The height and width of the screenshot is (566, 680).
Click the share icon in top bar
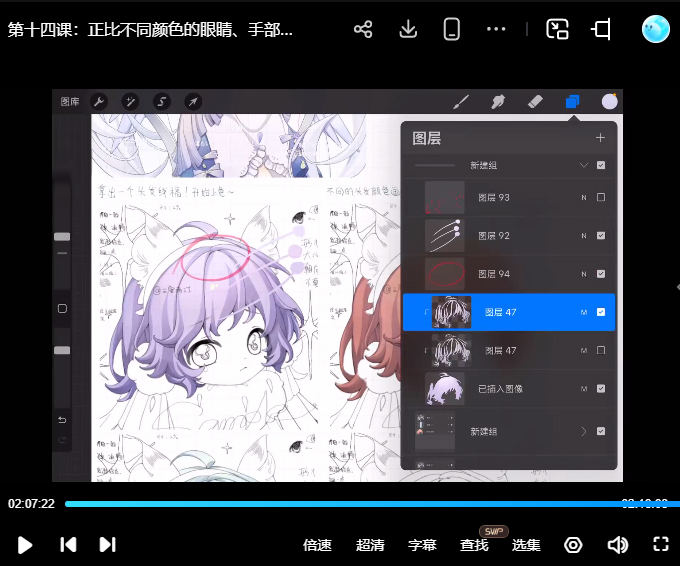363,29
